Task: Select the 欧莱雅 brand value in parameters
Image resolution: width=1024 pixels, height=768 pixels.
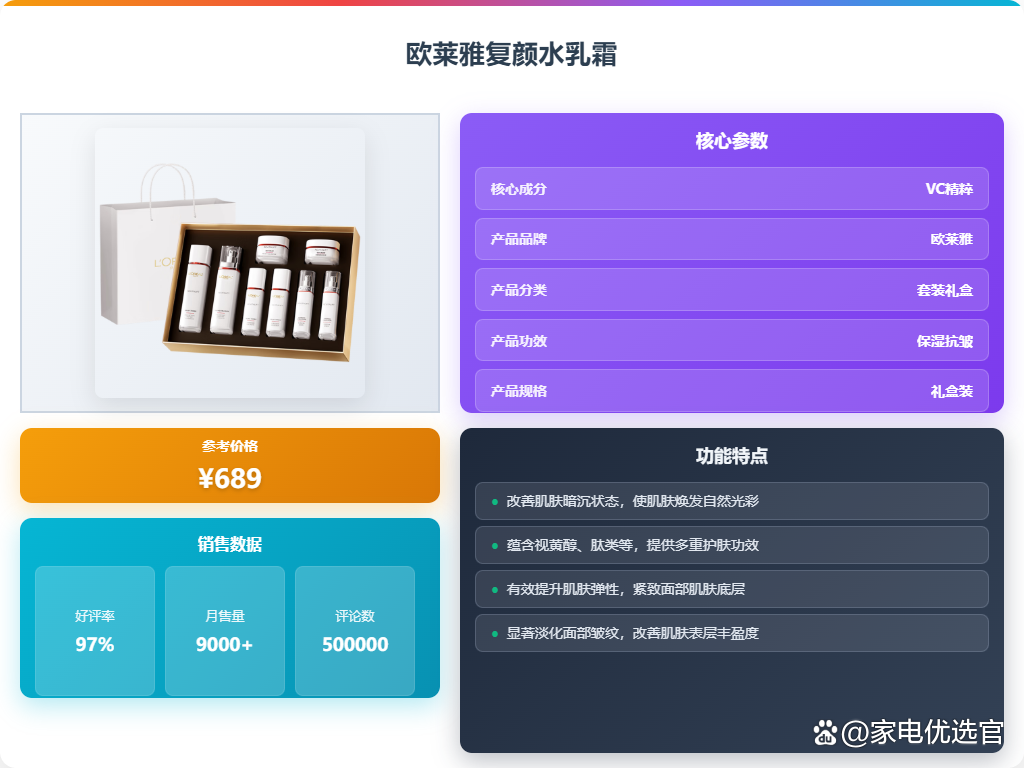Action: [x=952, y=239]
